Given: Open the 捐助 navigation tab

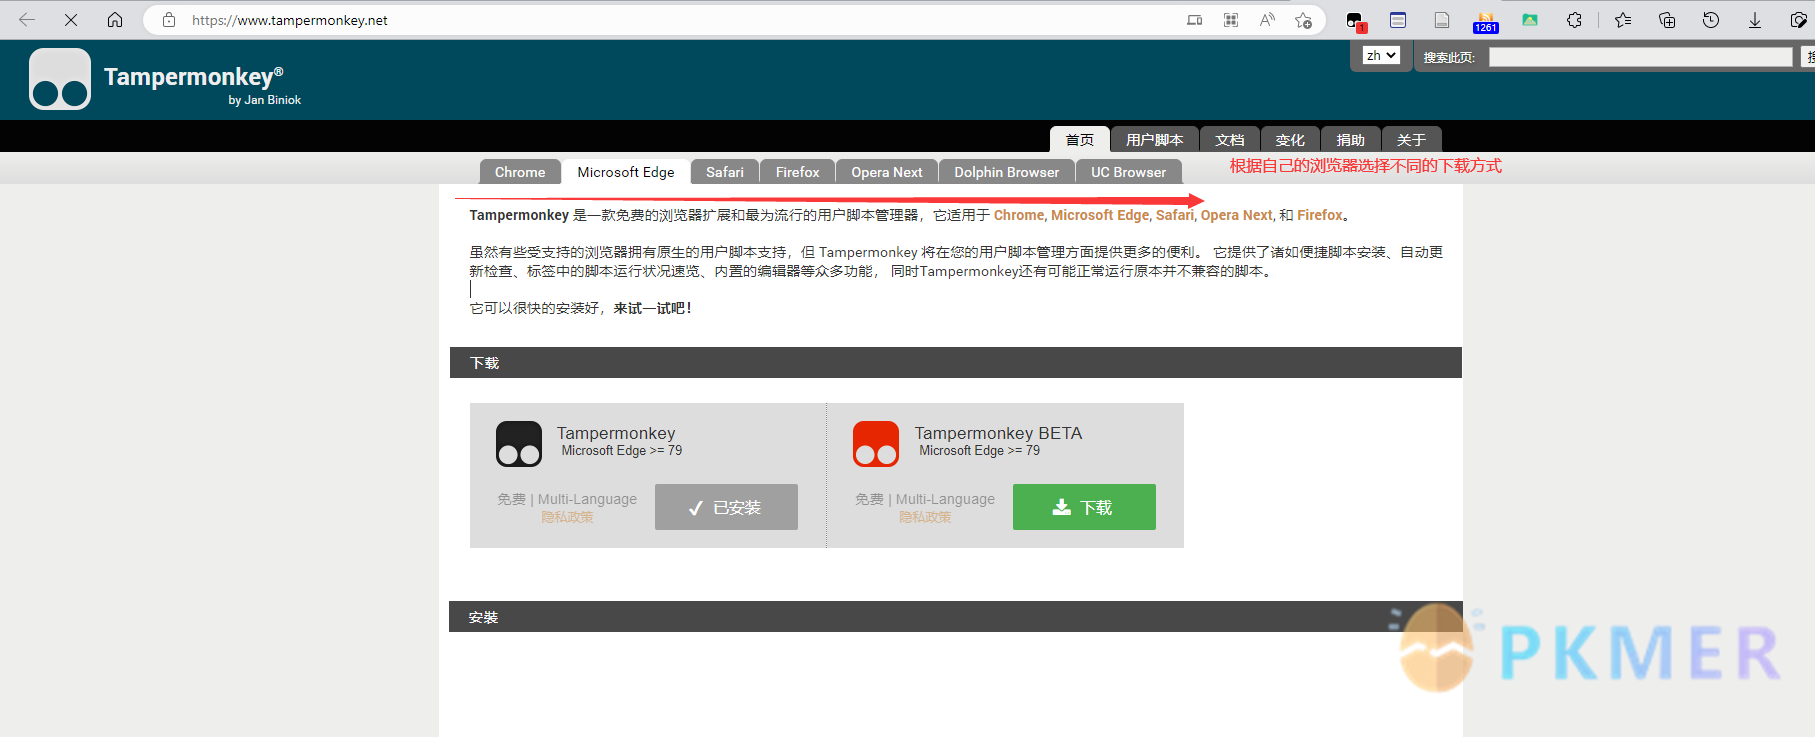Looking at the screenshot, I should click(1351, 140).
